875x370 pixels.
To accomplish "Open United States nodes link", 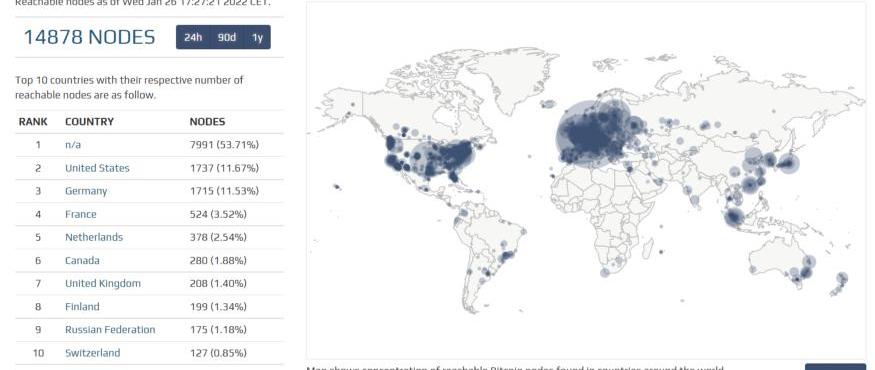I will tap(97, 168).
